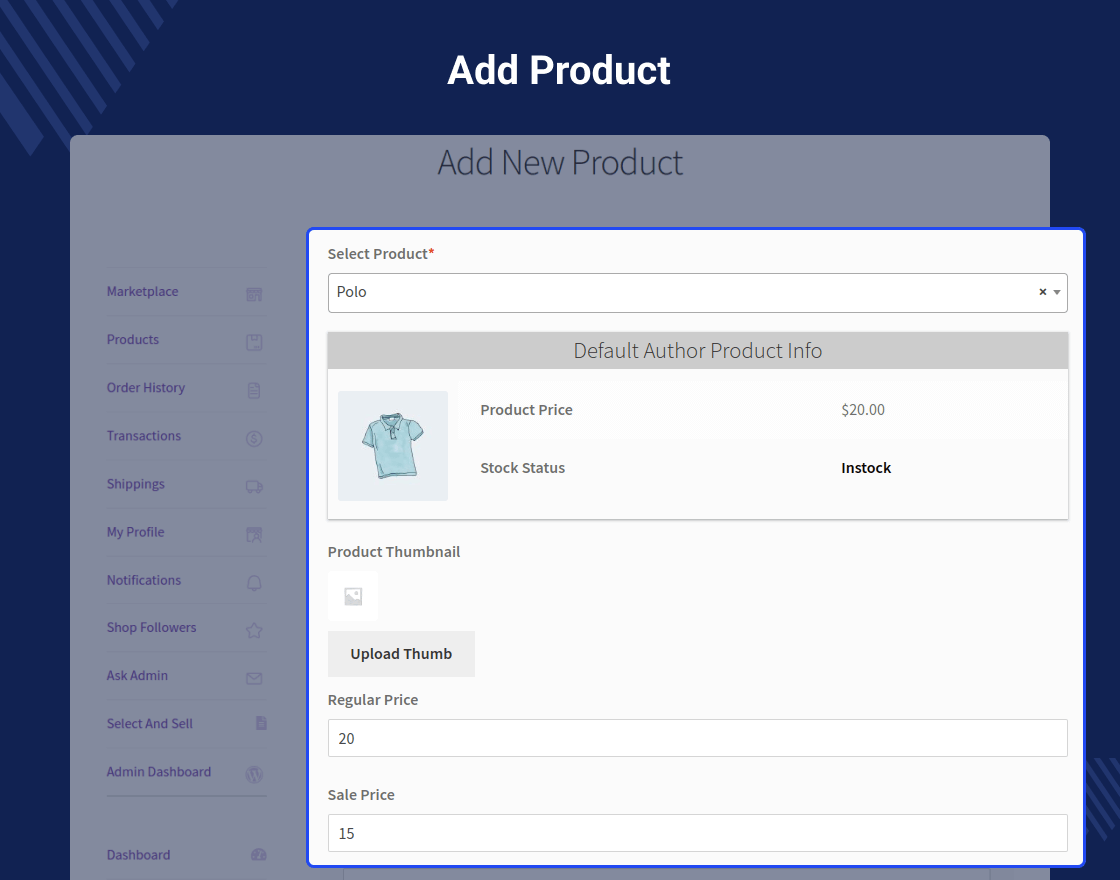Click the Products box icon
This screenshot has height=880, width=1120.
[x=254, y=342]
